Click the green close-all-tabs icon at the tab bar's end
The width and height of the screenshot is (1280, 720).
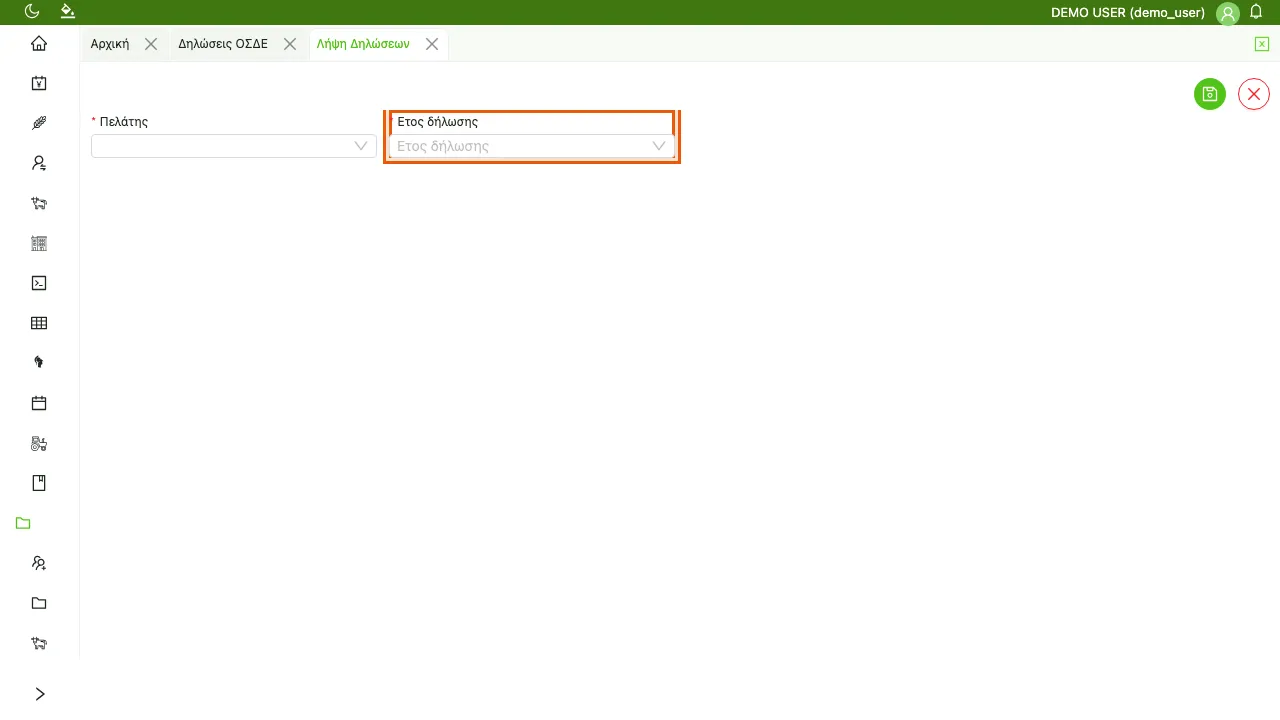coord(1262,44)
